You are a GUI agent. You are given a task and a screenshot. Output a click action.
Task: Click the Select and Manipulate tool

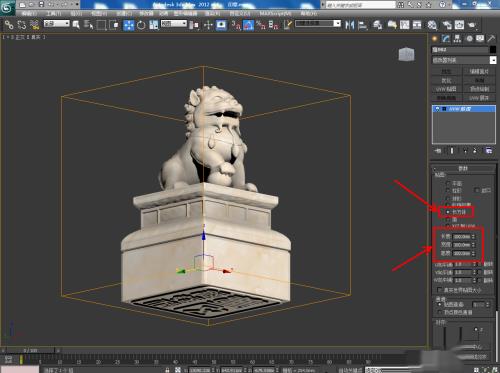click(208, 25)
